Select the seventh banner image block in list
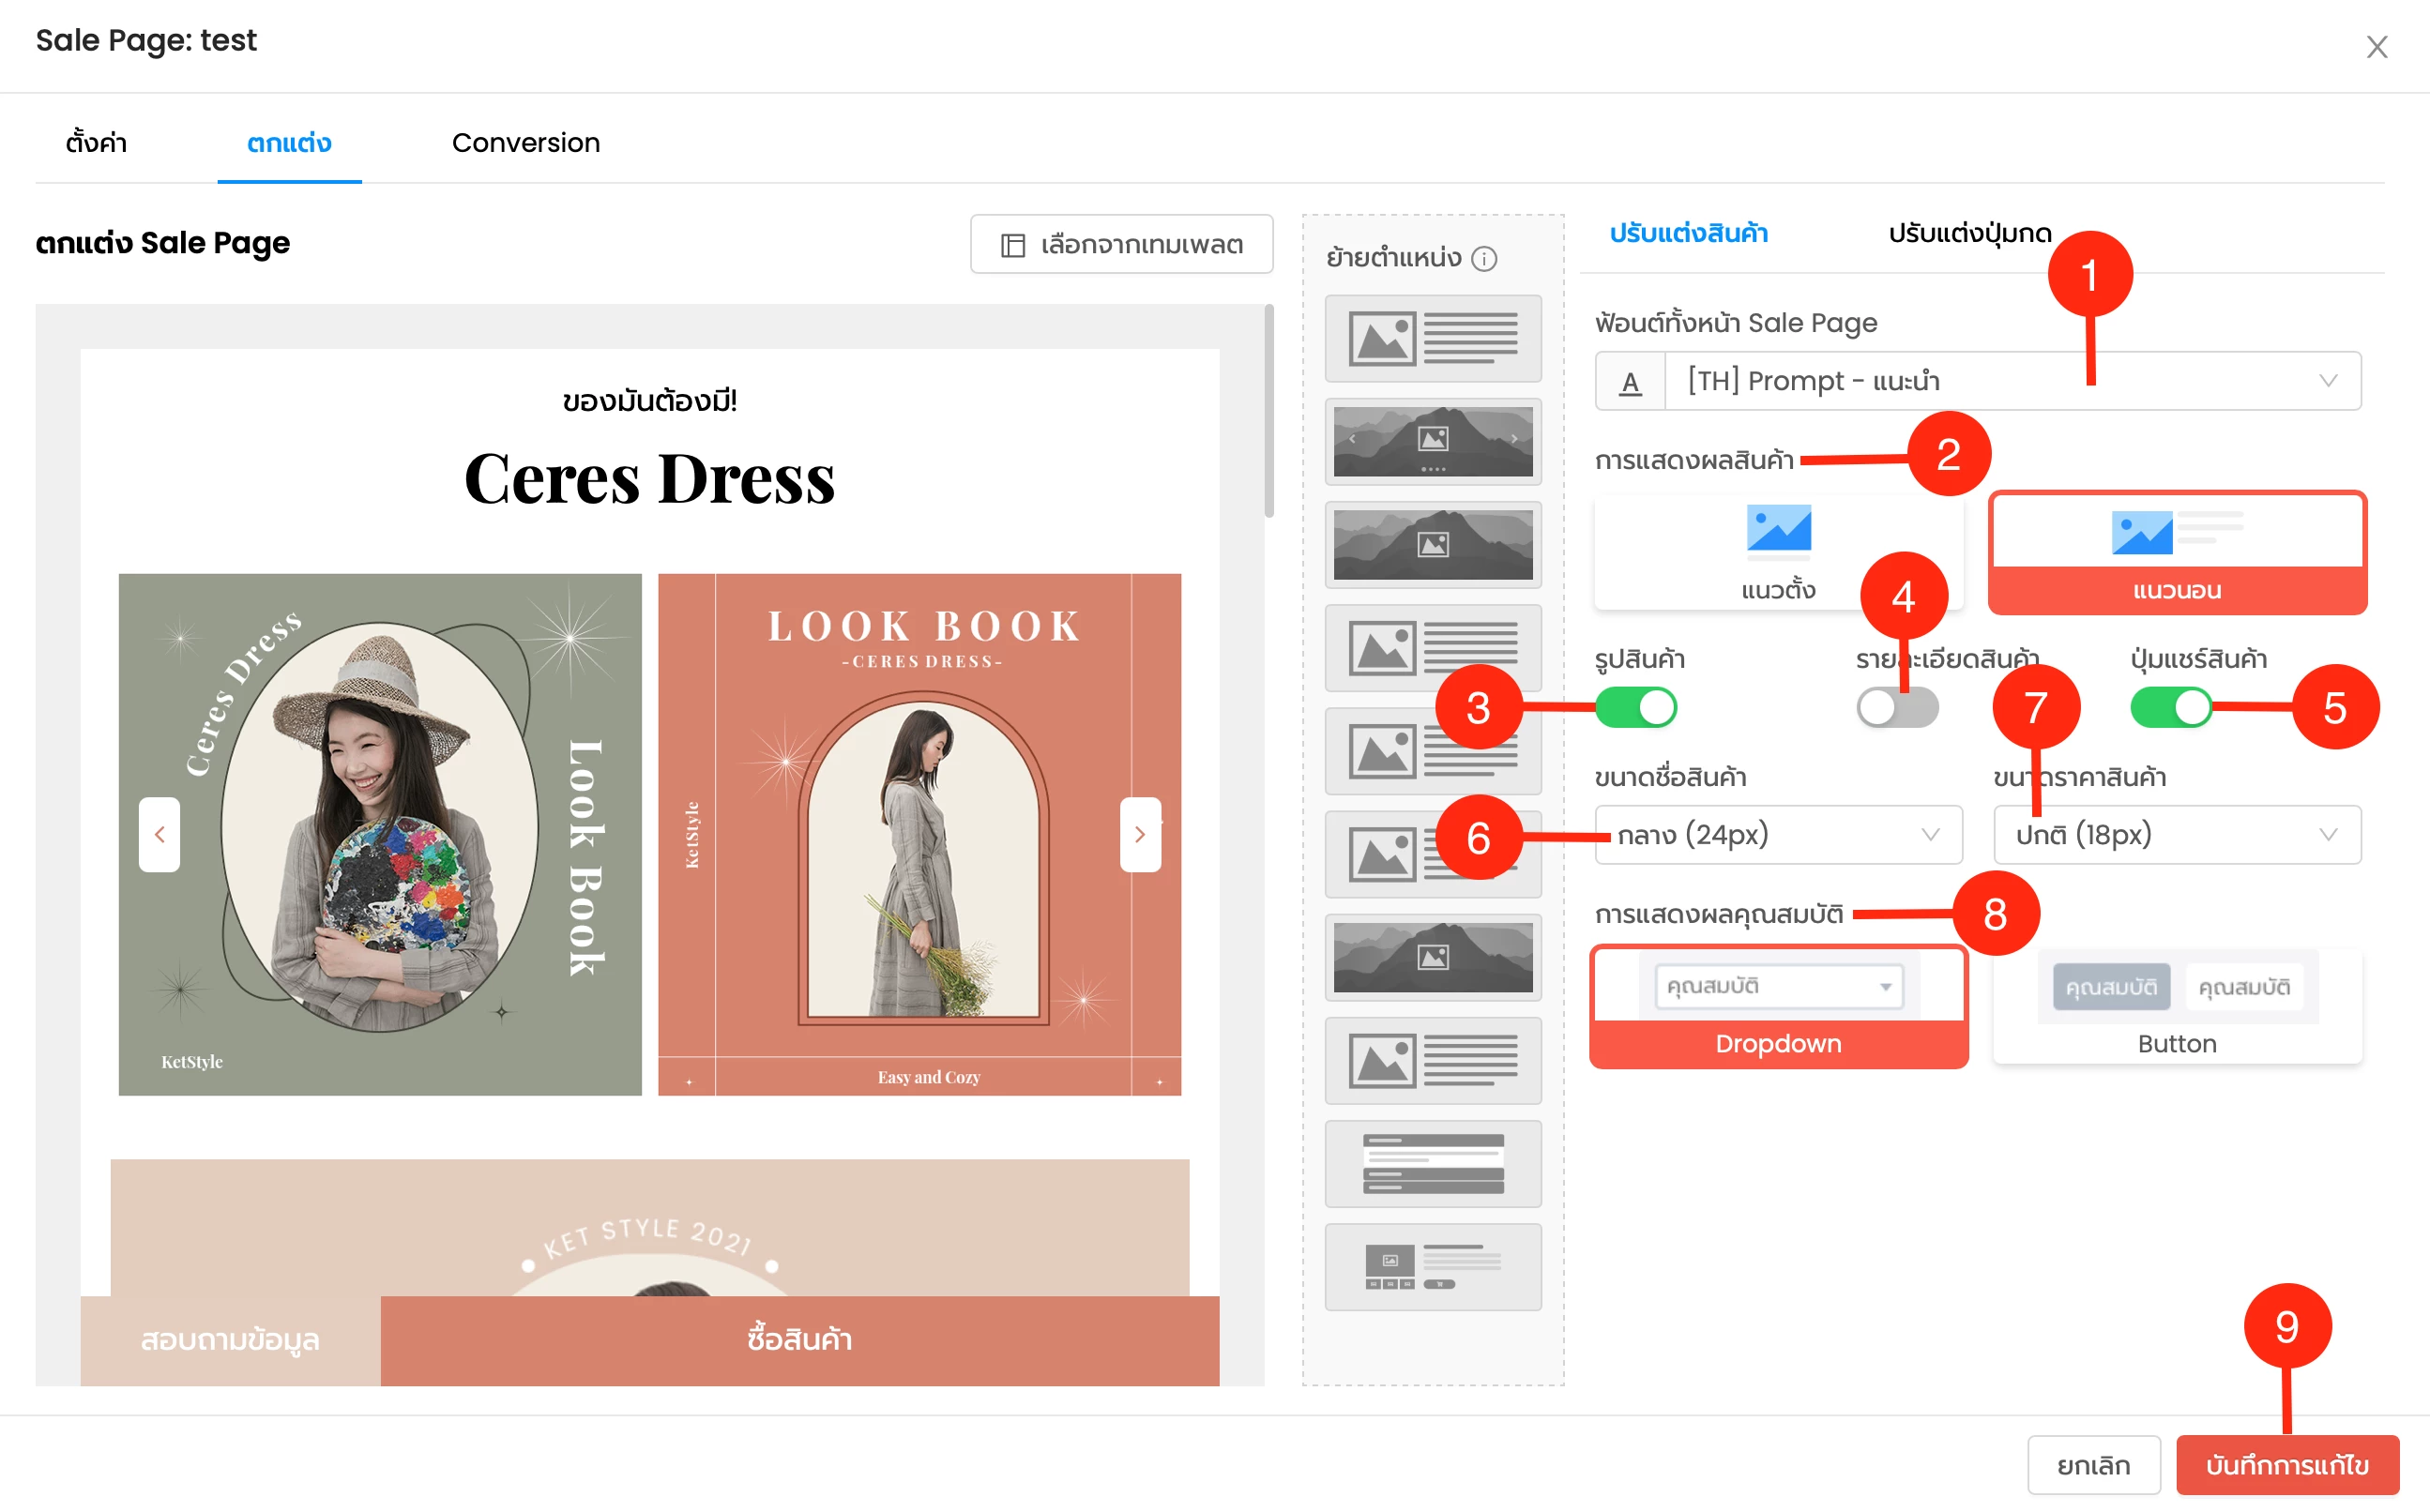2430x1512 pixels. coord(1433,957)
